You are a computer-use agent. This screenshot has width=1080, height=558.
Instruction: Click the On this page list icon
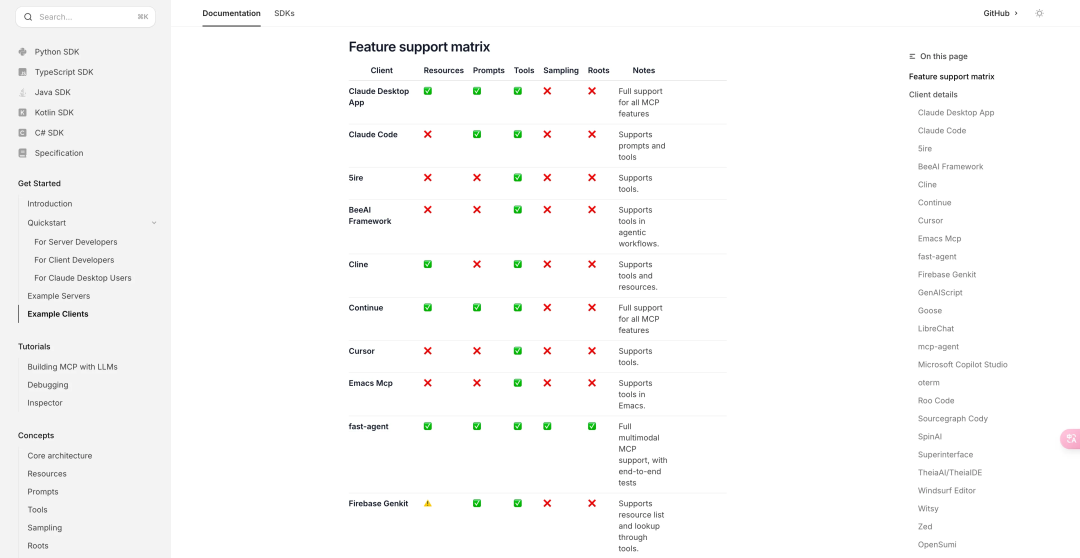[x=912, y=57]
